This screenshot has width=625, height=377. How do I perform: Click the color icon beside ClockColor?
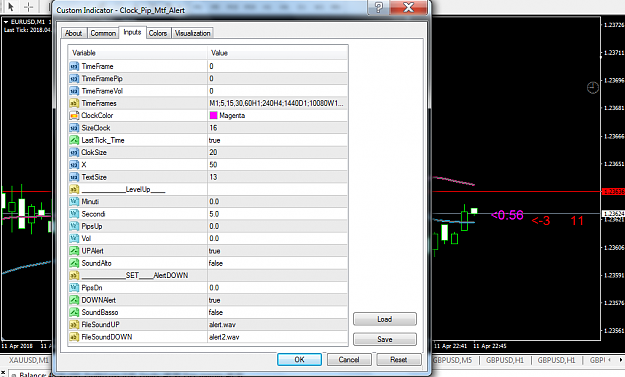click(x=74, y=116)
